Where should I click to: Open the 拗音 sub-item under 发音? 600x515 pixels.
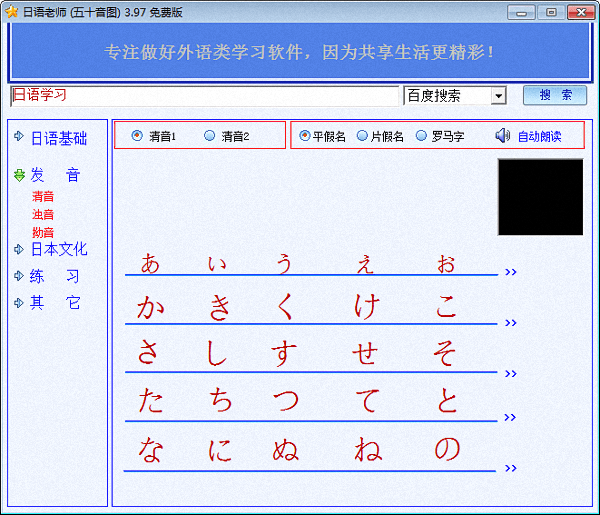(43, 232)
